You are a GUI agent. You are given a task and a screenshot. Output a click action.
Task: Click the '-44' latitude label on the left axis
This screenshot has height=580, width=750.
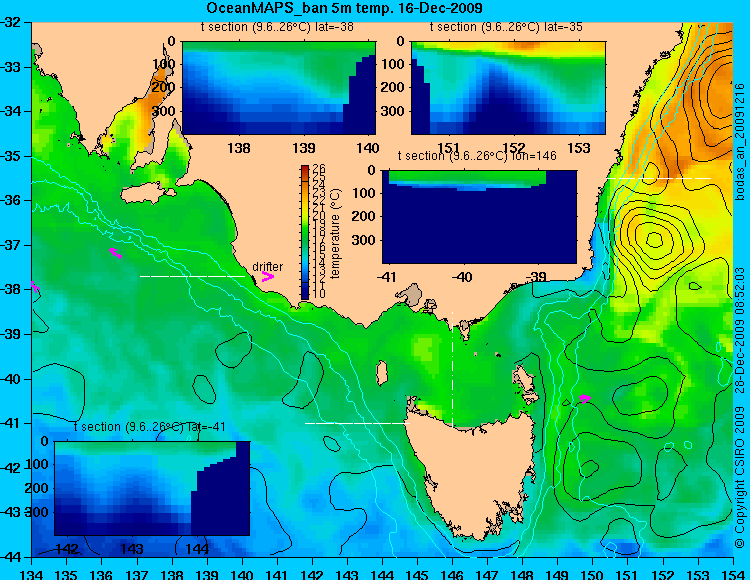click(x=11, y=557)
